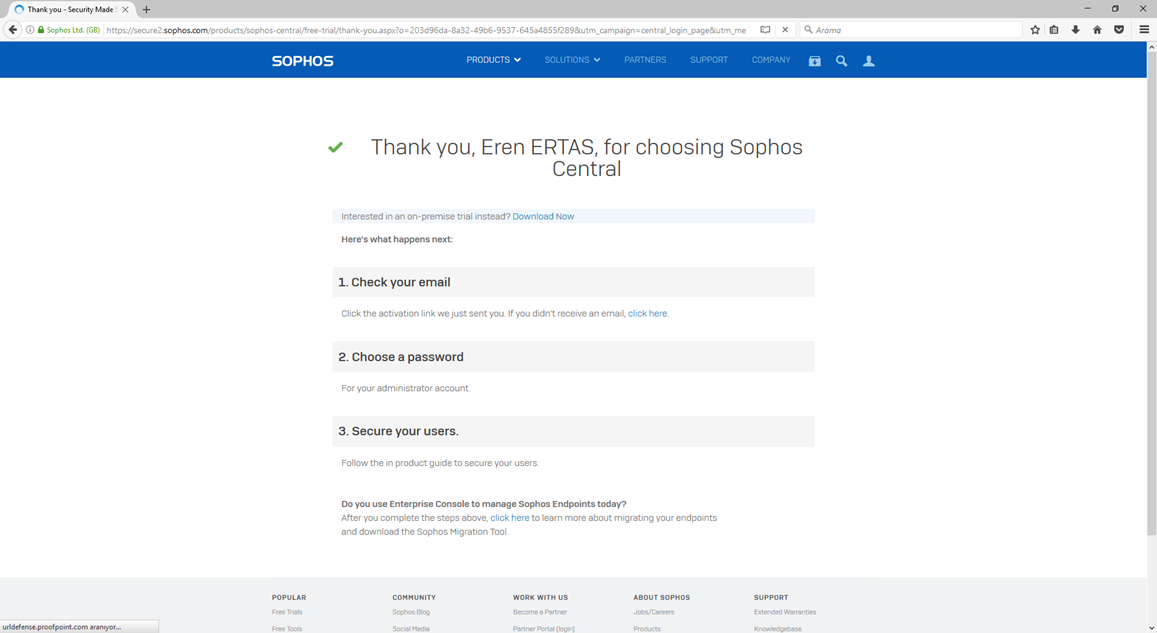Open Firefox downloads arrow icon
The image size is (1157, 633).
tap(1075, 30)
